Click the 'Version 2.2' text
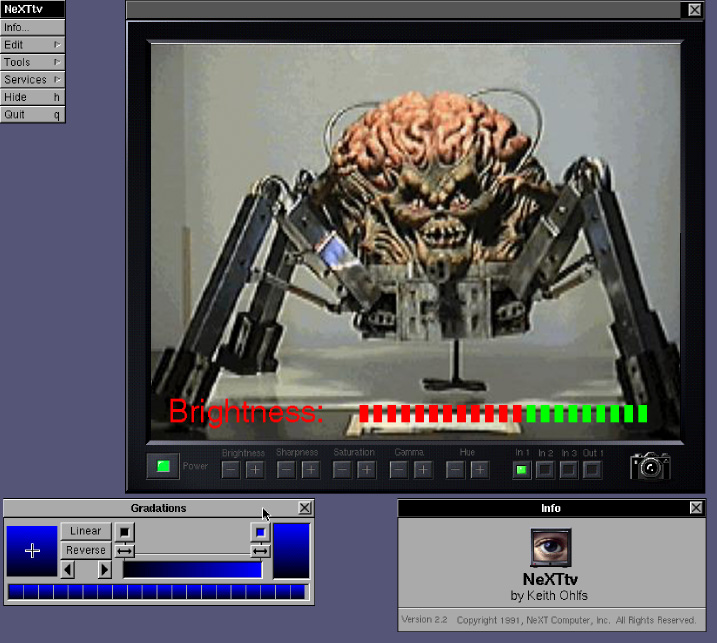This screenshot has height=643, width=717. [424, 620]
